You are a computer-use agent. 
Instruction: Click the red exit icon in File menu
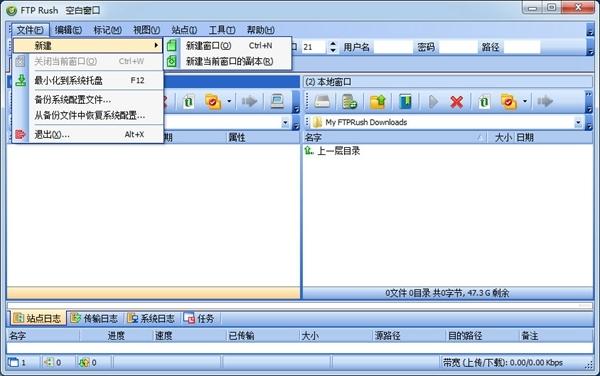click(x=21, y=135)
